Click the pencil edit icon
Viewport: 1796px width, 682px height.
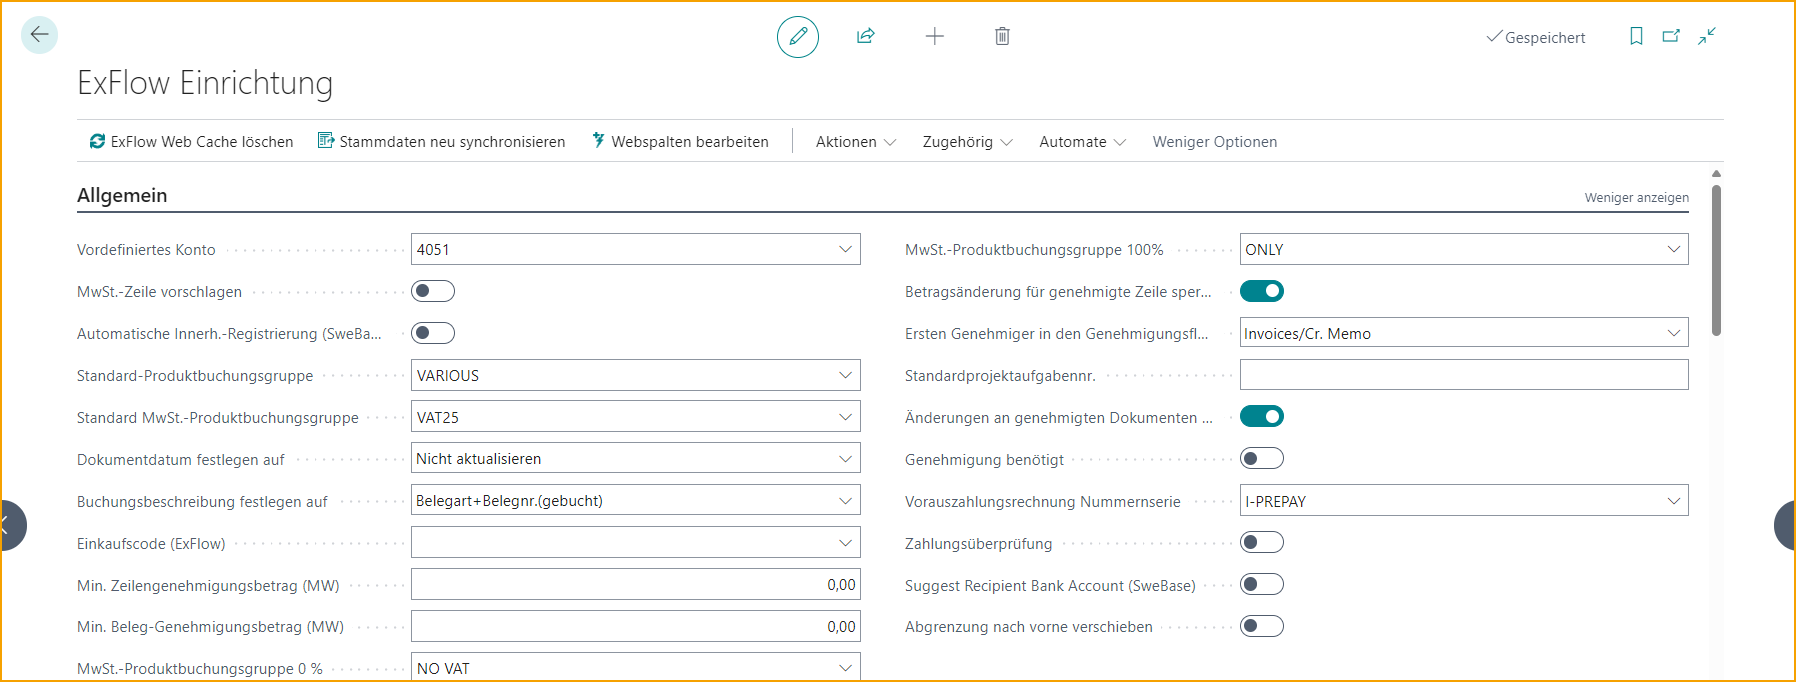pos(798,37)
